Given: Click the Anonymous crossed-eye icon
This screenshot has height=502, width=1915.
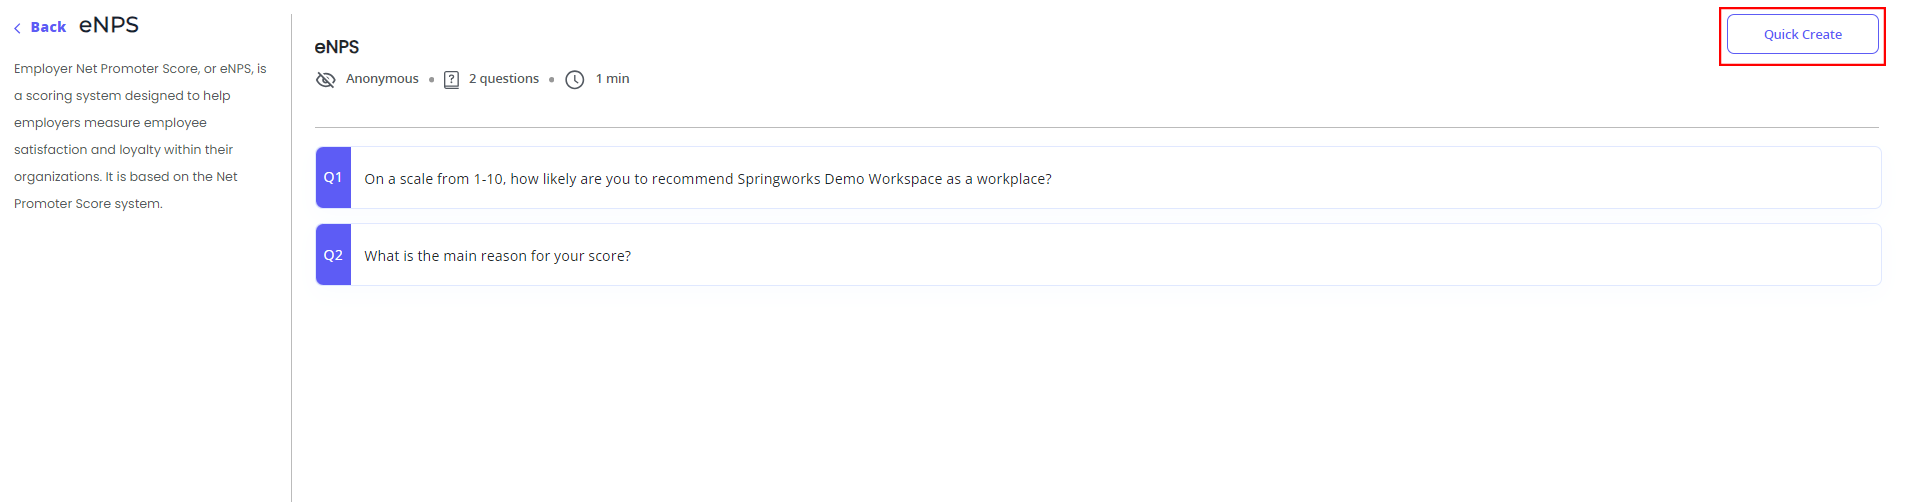Looking at the screenshot, I should 326,79.
